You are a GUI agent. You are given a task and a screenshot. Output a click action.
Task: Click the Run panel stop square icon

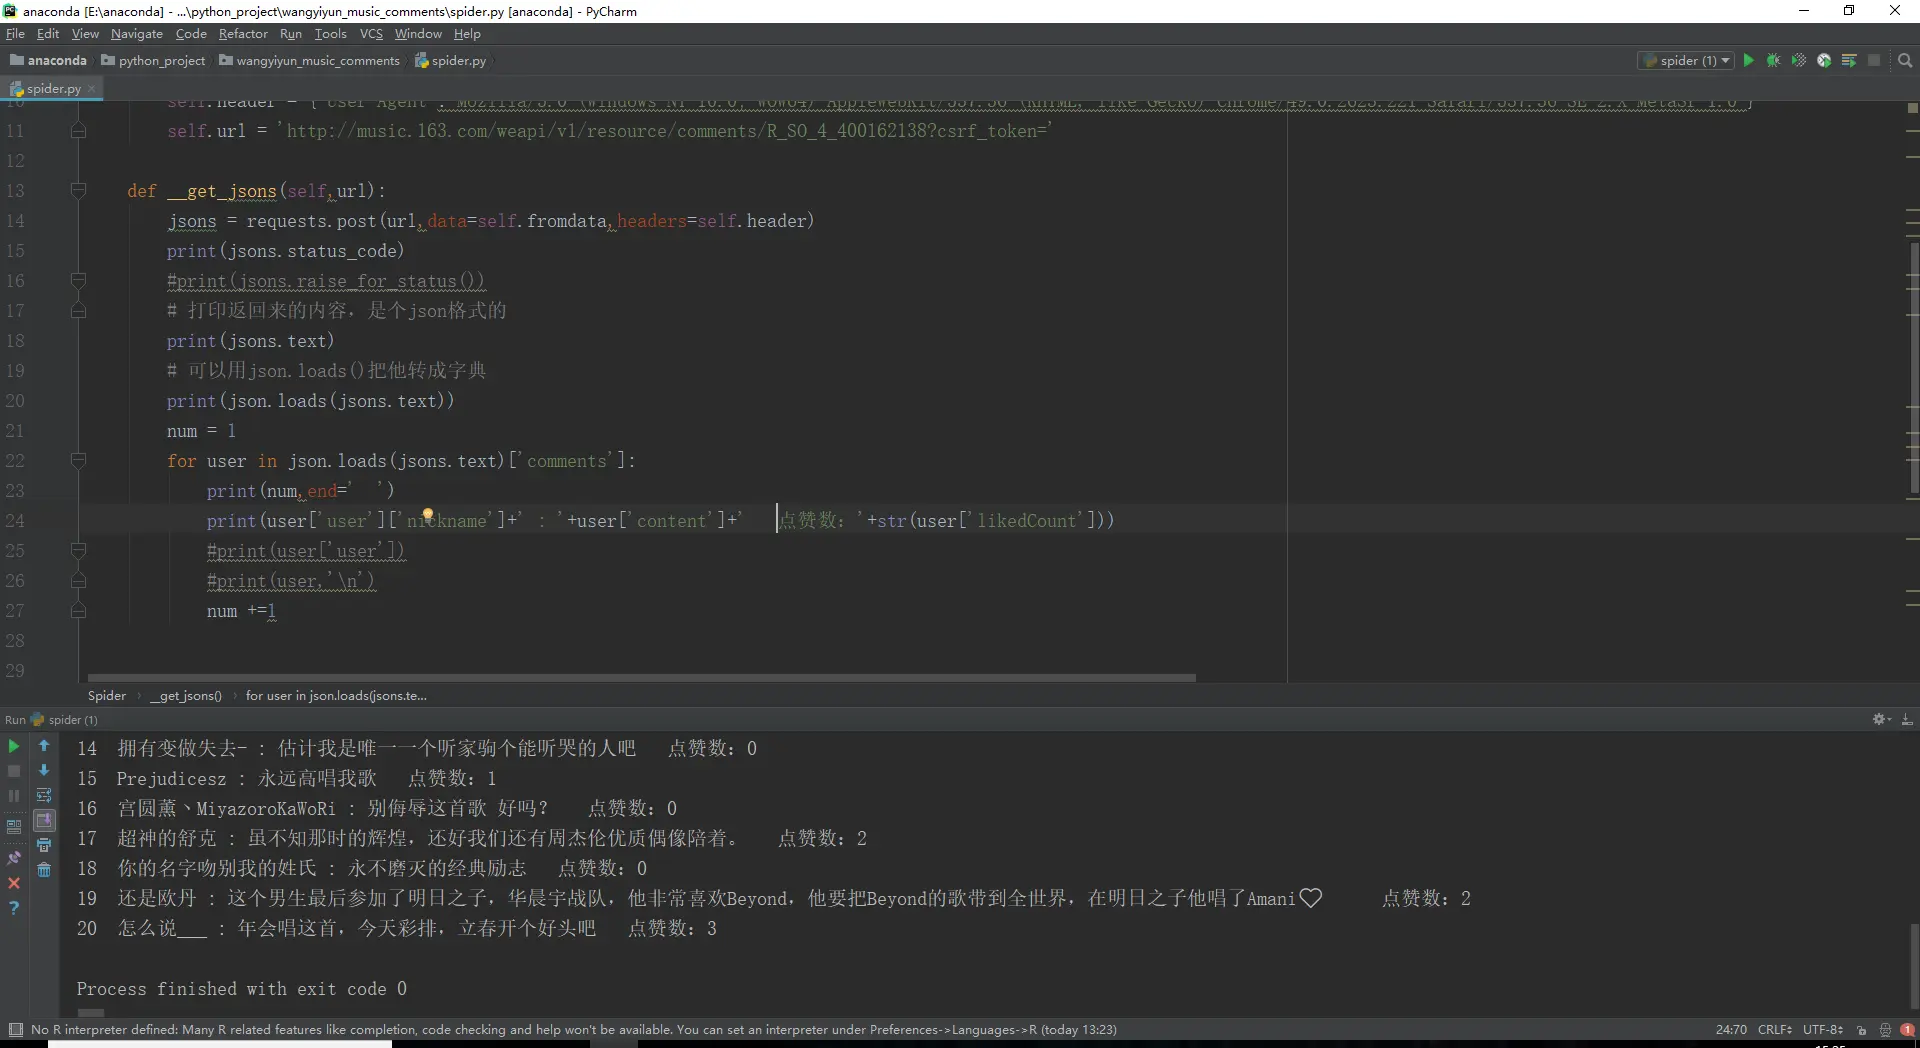pos(14,771)
